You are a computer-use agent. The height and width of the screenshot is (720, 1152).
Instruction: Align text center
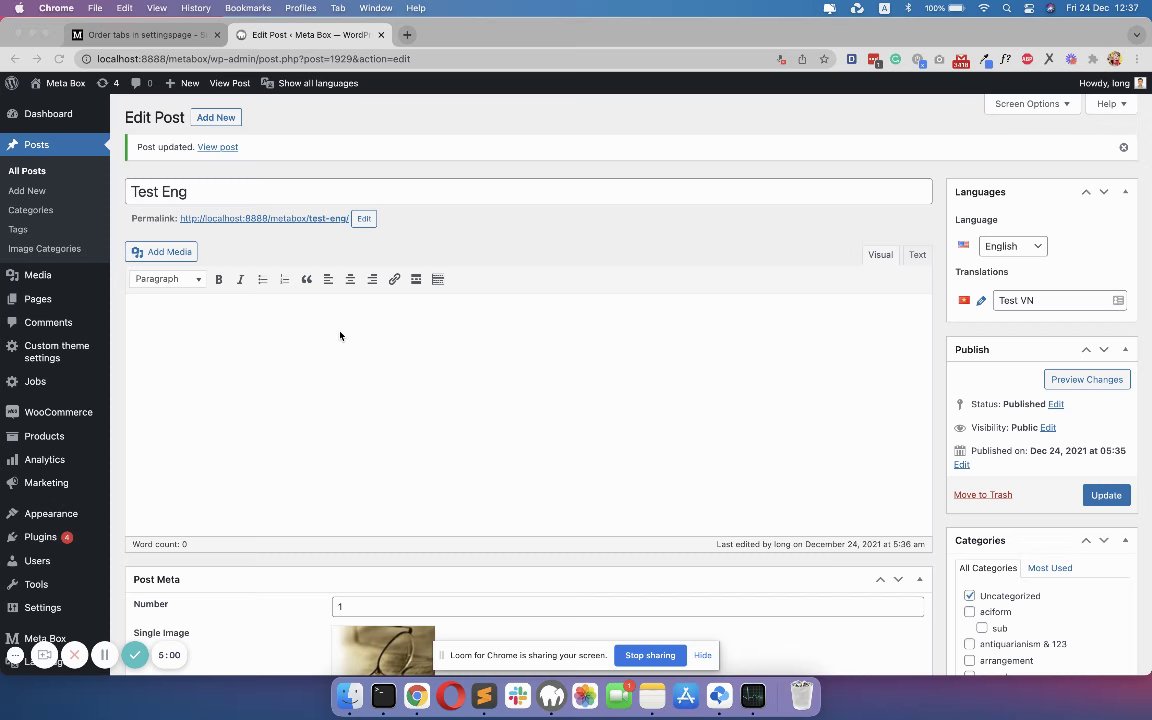[x=350, y=279]
